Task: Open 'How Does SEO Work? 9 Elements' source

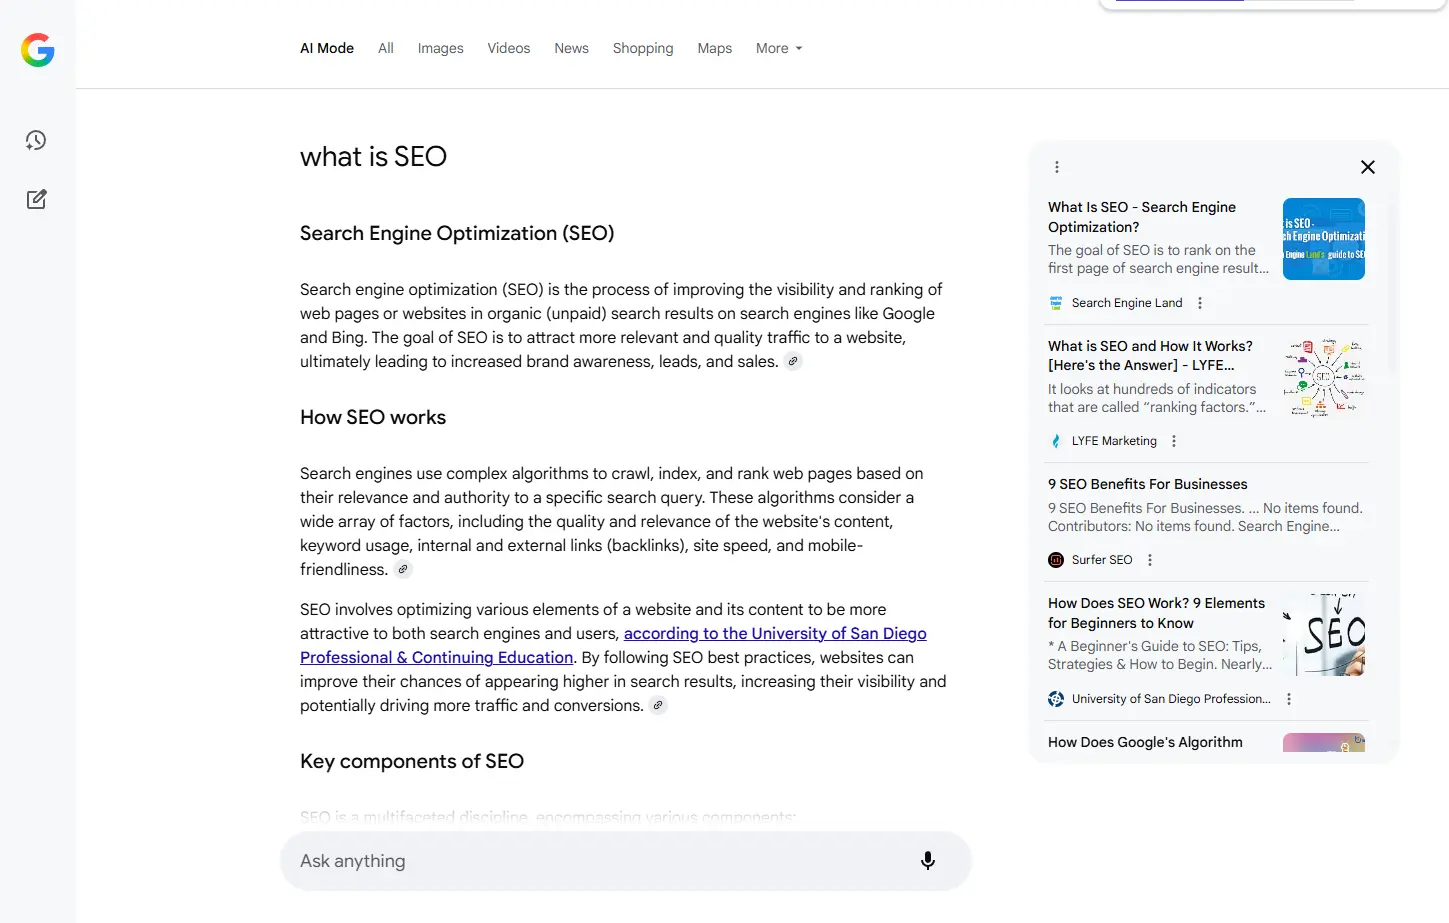Action: [x=1156, y=613]
